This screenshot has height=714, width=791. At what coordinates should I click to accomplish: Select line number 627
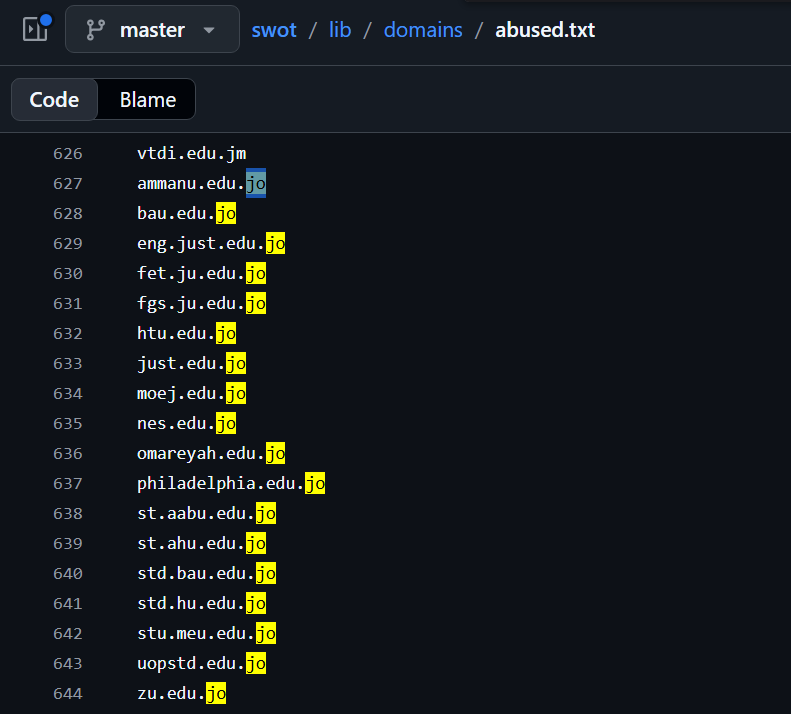68,183
